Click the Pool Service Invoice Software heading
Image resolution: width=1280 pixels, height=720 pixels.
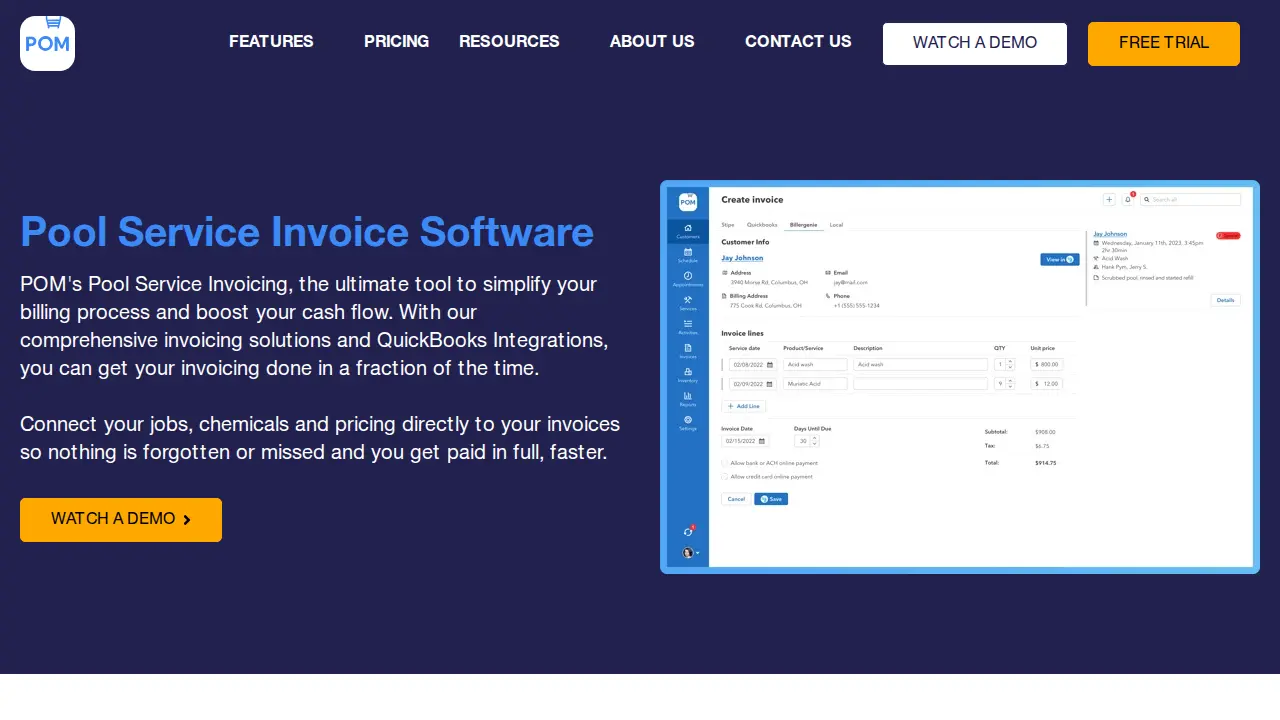point(307,232)
